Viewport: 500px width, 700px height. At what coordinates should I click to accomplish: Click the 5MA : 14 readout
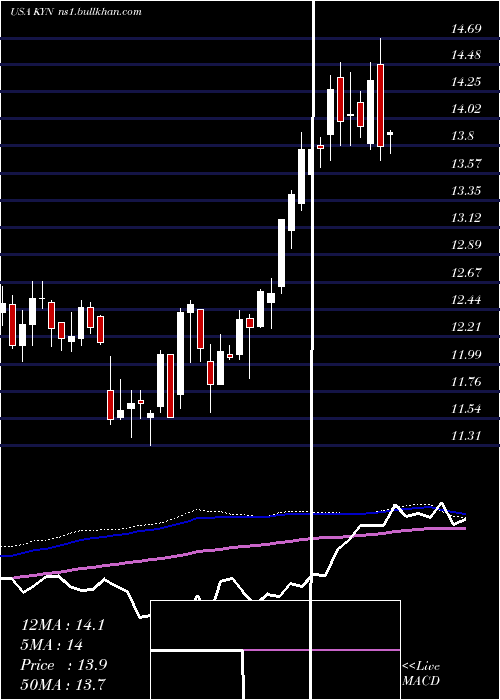point(52,645)
